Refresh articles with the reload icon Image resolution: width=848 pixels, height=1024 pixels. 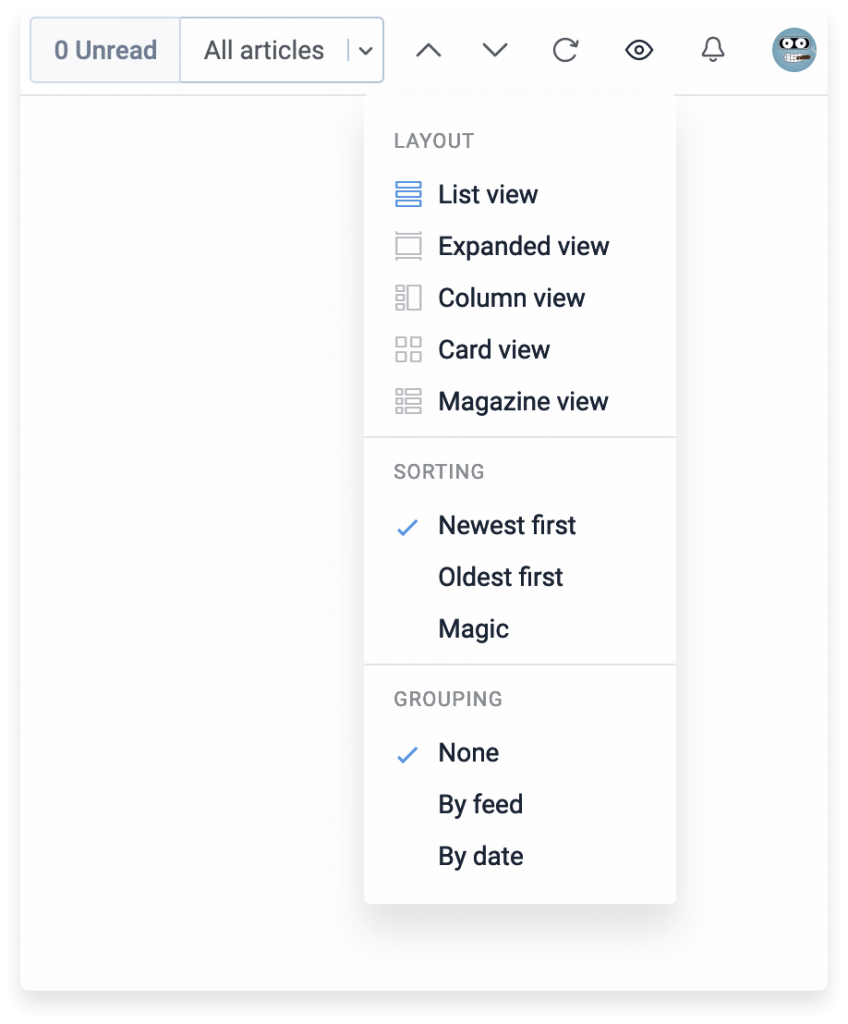pos(565,49)
